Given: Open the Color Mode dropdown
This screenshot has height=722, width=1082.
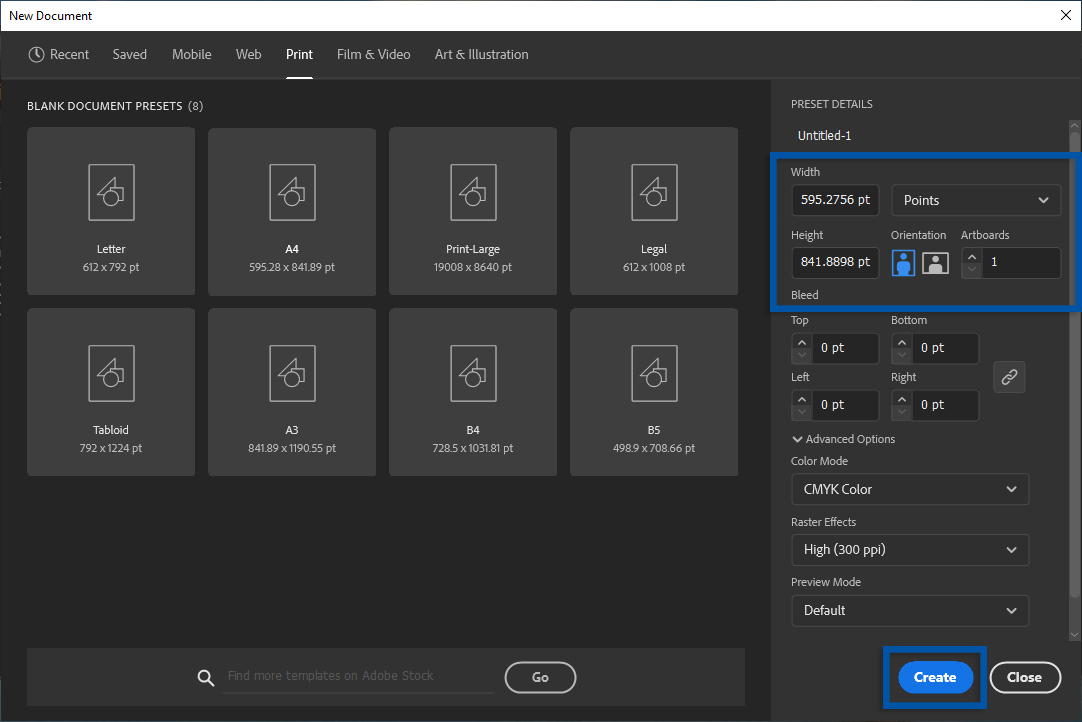Looking at the screenshot, I should click(909, 489).
